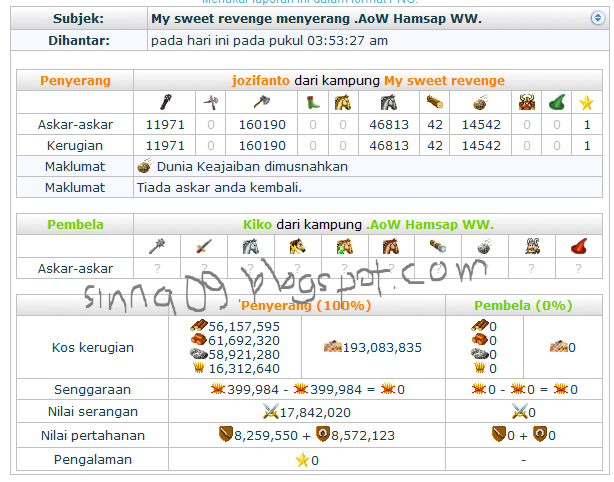Click the text Dunia Keajaiban dimusnahkan

click(252, 167)
